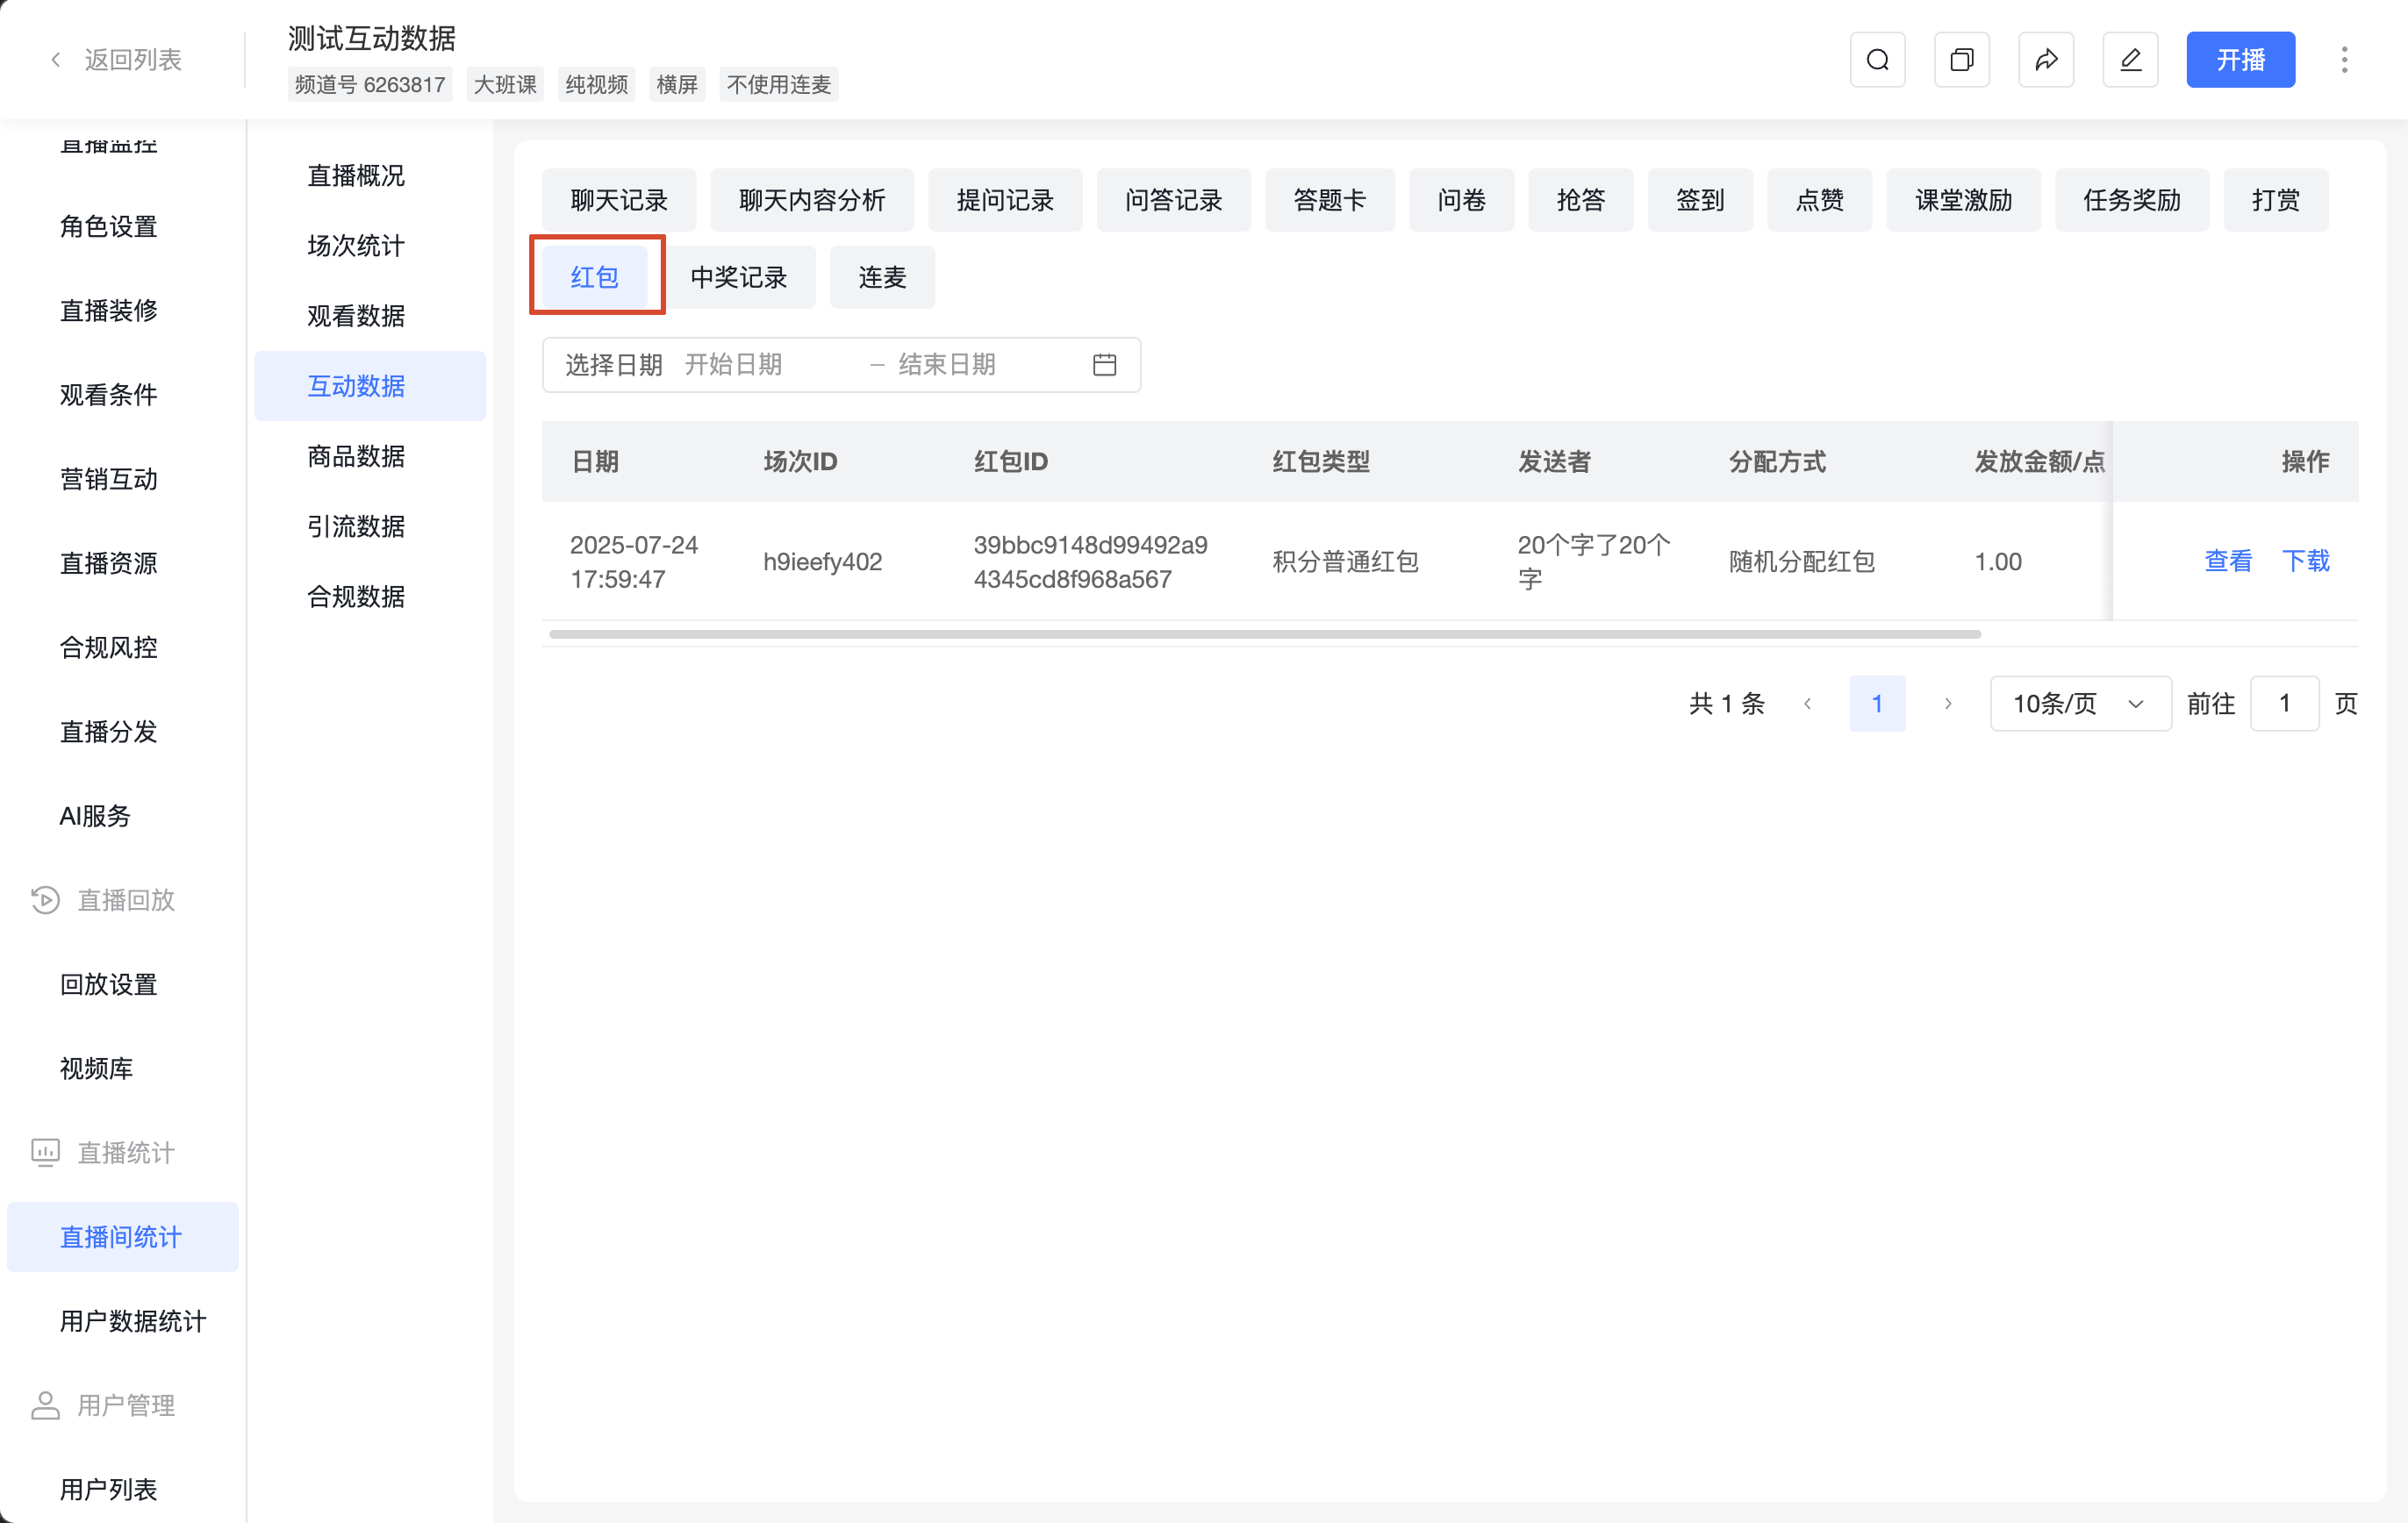Image resolution: width=2408 pixels, height=1523 pixels.
Task: Click the 开播 start broadcast button
Action: click(2240, 60)
